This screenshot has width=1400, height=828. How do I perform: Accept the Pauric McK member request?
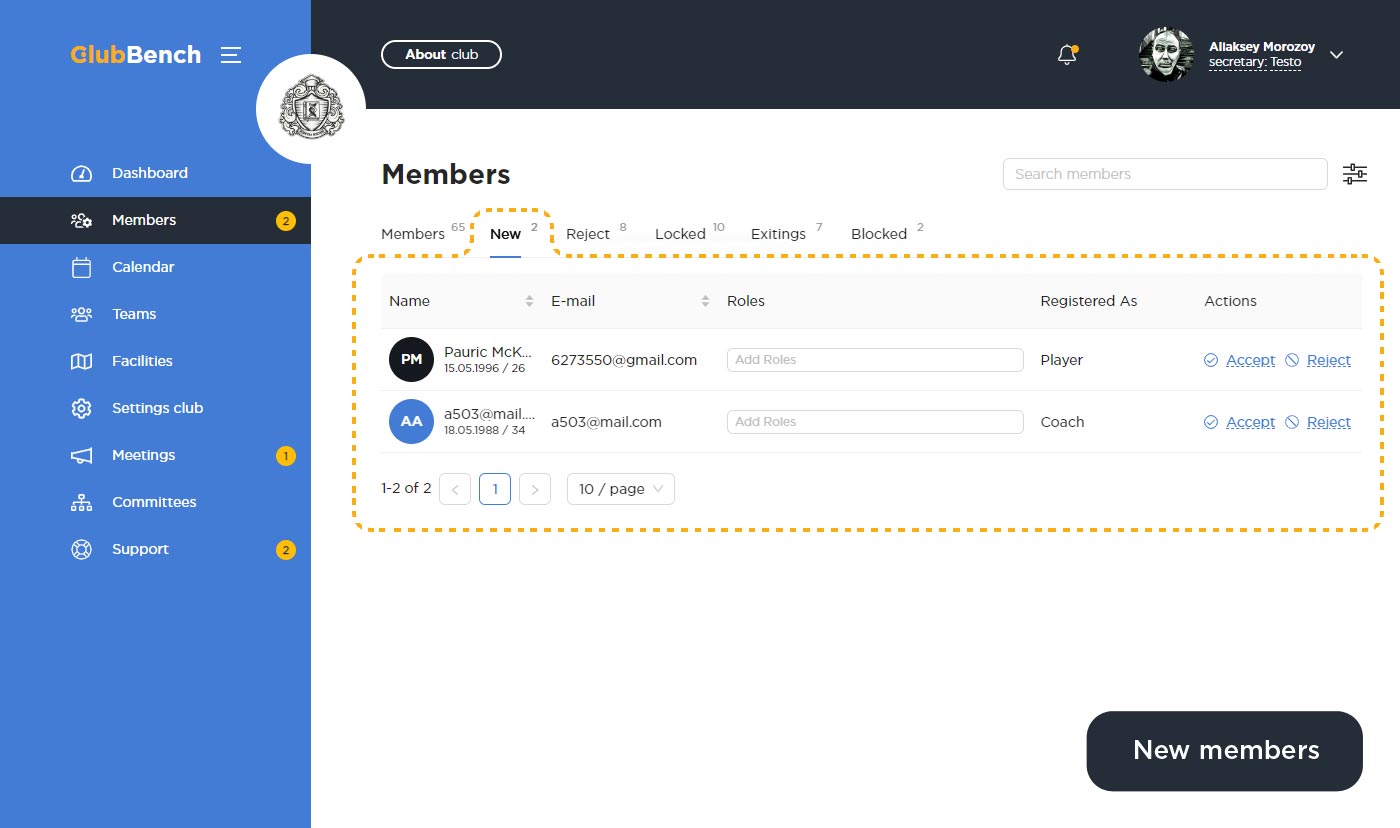(x=1250, y=360)
